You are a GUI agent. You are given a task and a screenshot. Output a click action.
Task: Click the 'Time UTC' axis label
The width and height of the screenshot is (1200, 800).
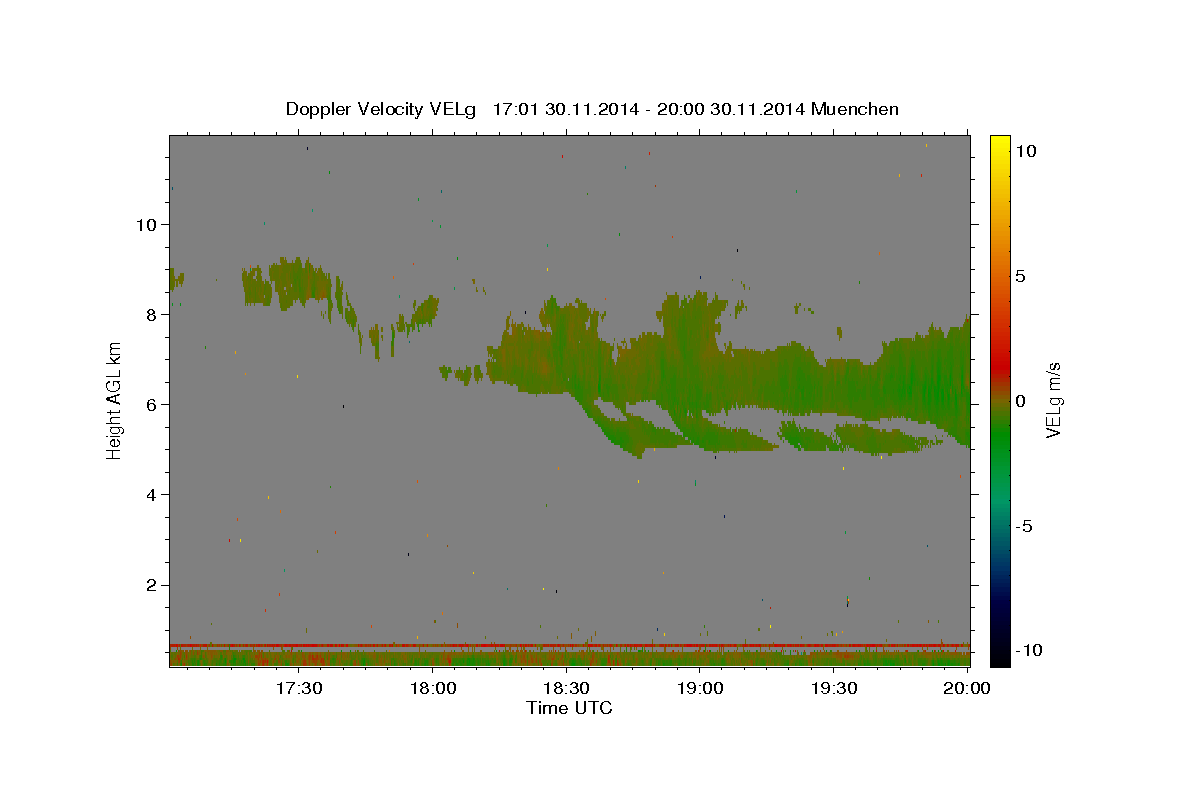pyautogui.click(x=569, y=708)
